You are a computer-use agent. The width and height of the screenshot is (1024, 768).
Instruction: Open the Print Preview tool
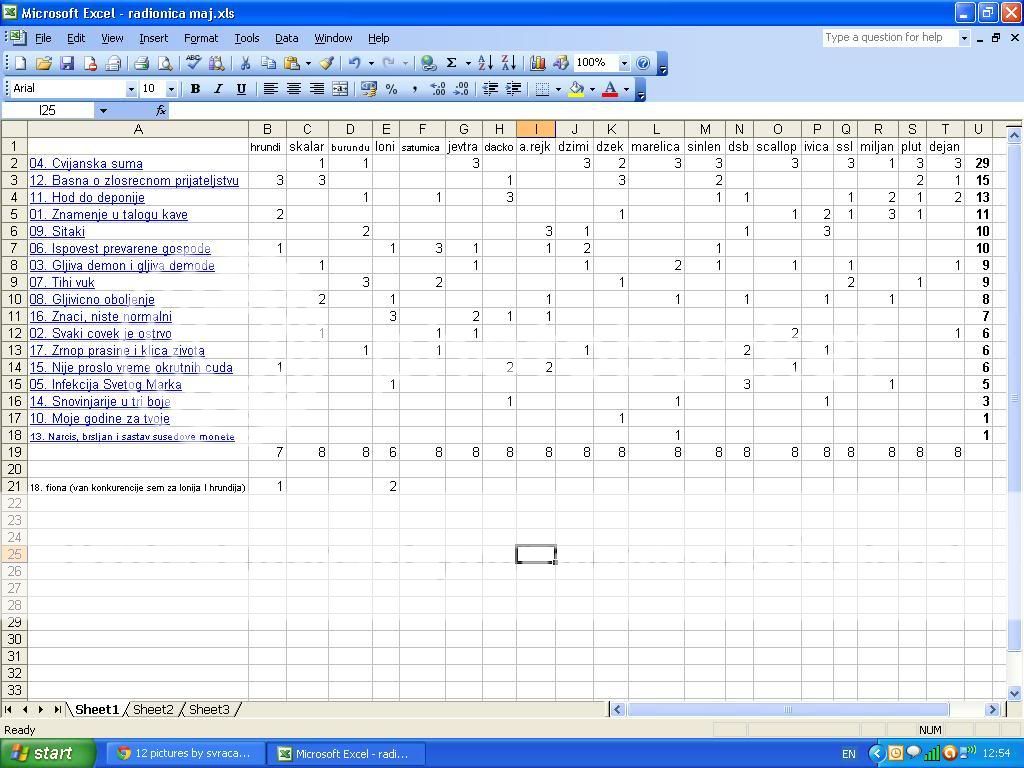165,63
